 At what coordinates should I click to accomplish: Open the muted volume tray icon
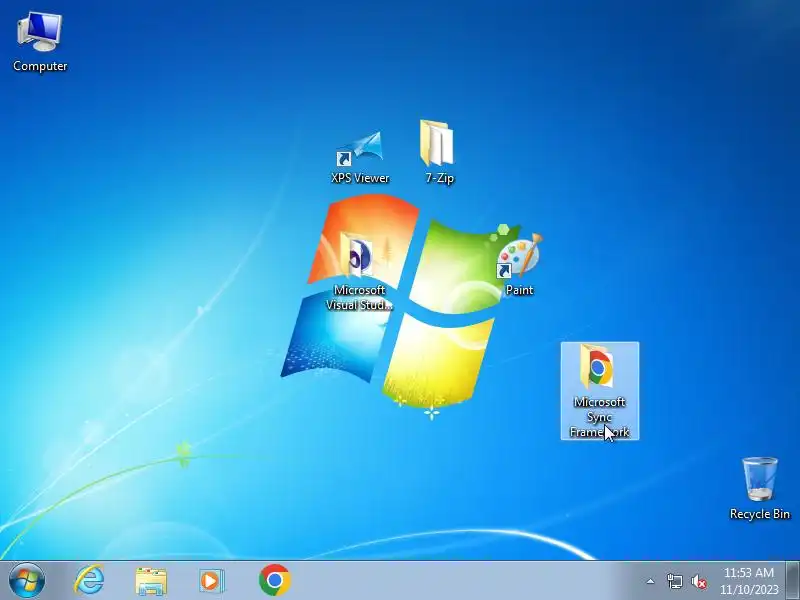[x=699, y=581]
